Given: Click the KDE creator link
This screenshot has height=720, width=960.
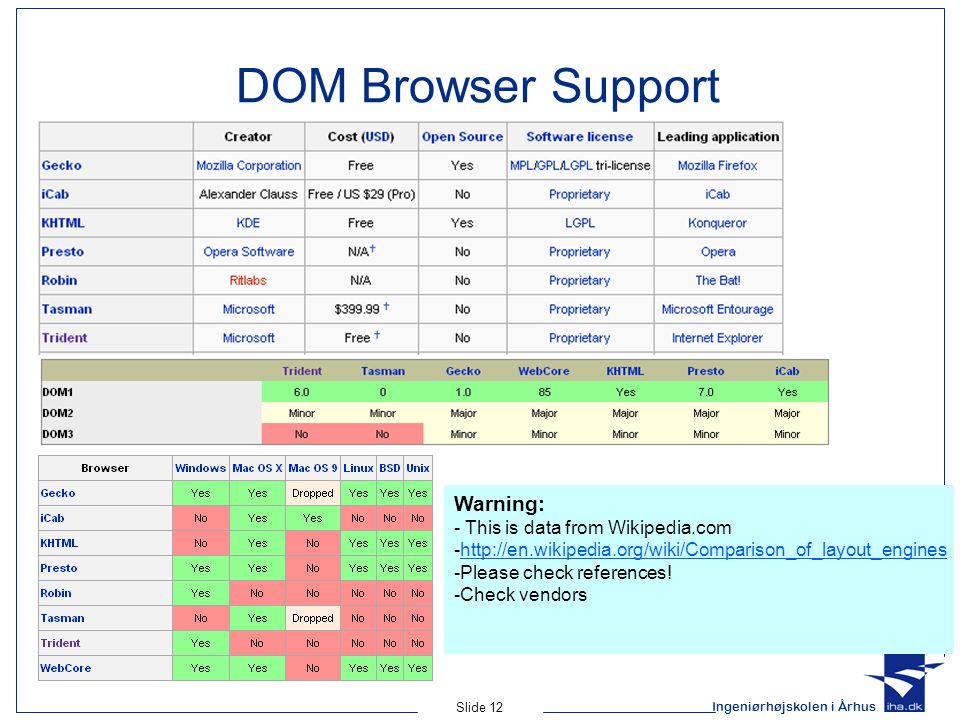Looking at the screenshot, I should tap(248, 223).
